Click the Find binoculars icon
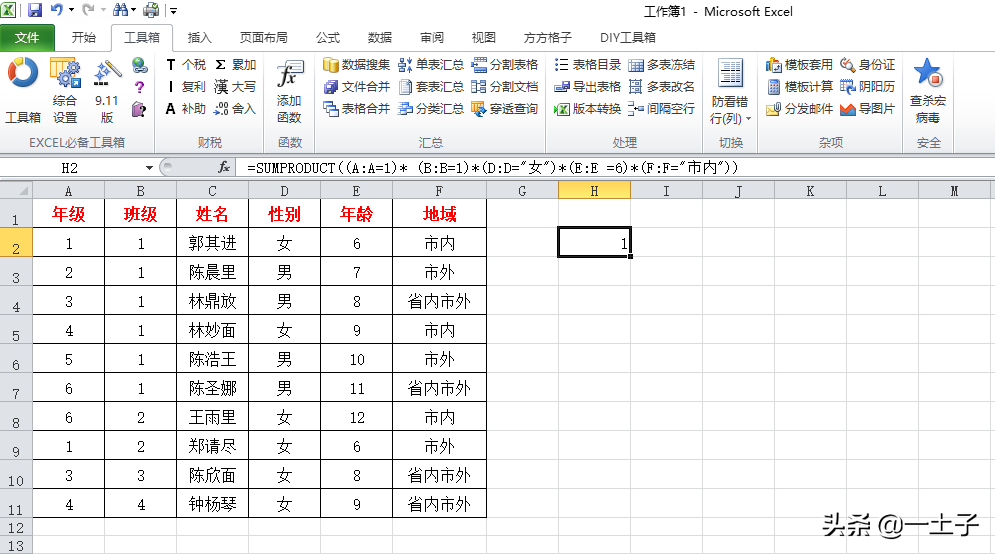This screenshot has height=554, width=995. (120, 10)
